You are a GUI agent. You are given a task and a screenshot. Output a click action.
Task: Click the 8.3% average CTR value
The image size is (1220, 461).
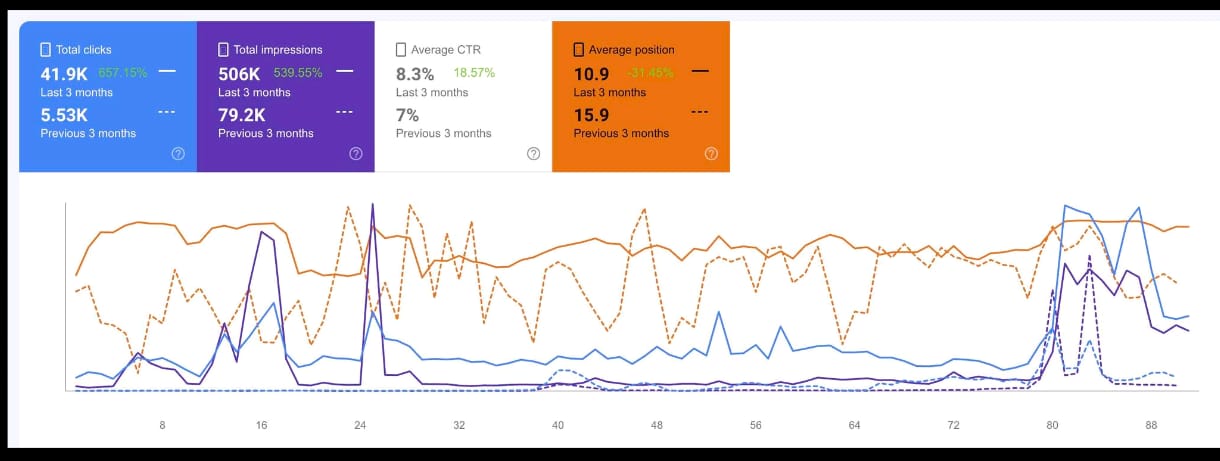pos(415,73)
